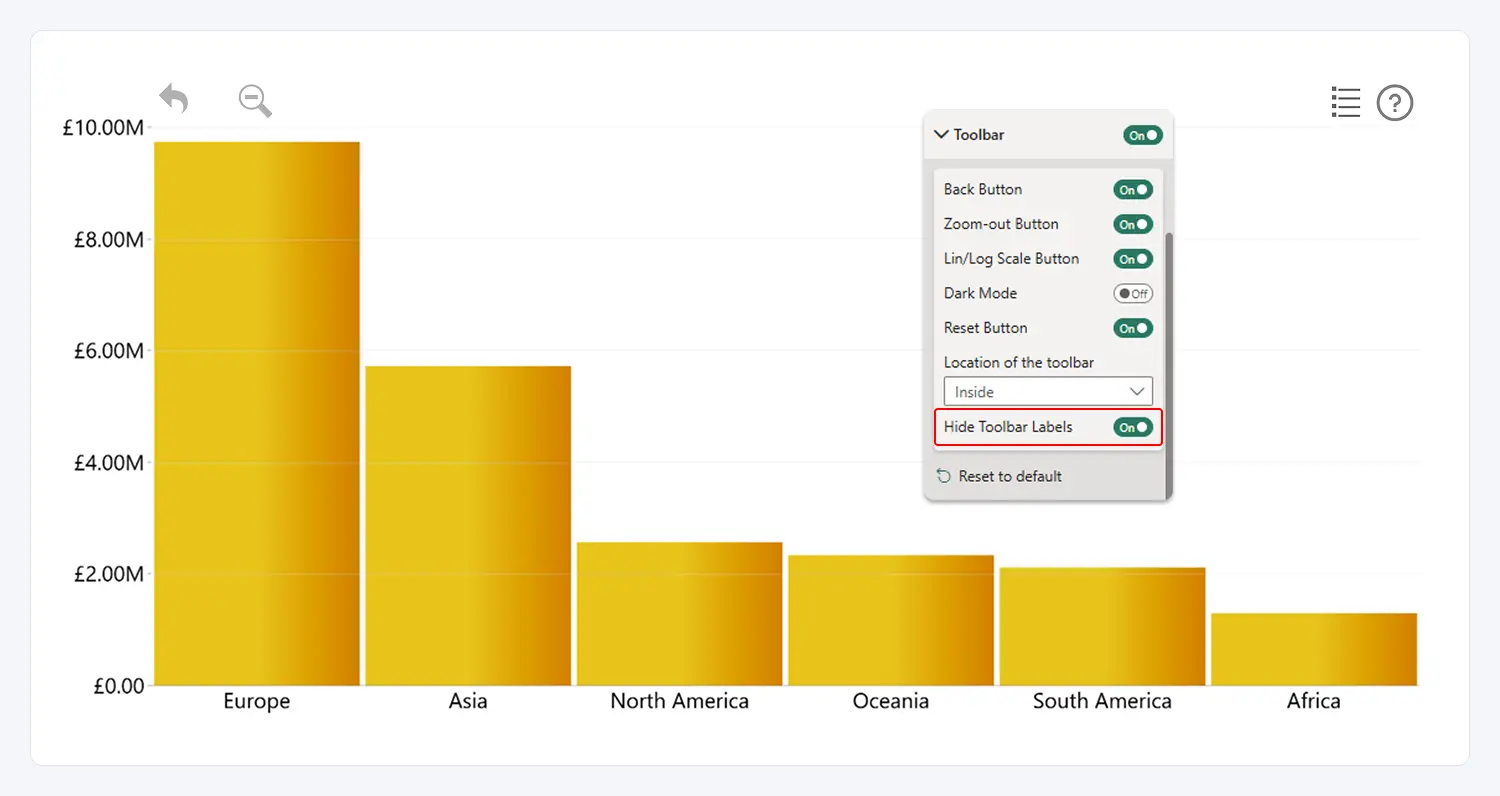Turn off the Reset Button toggle
The width and height of the screenshot is (1500, 796).
(1133, 328)
